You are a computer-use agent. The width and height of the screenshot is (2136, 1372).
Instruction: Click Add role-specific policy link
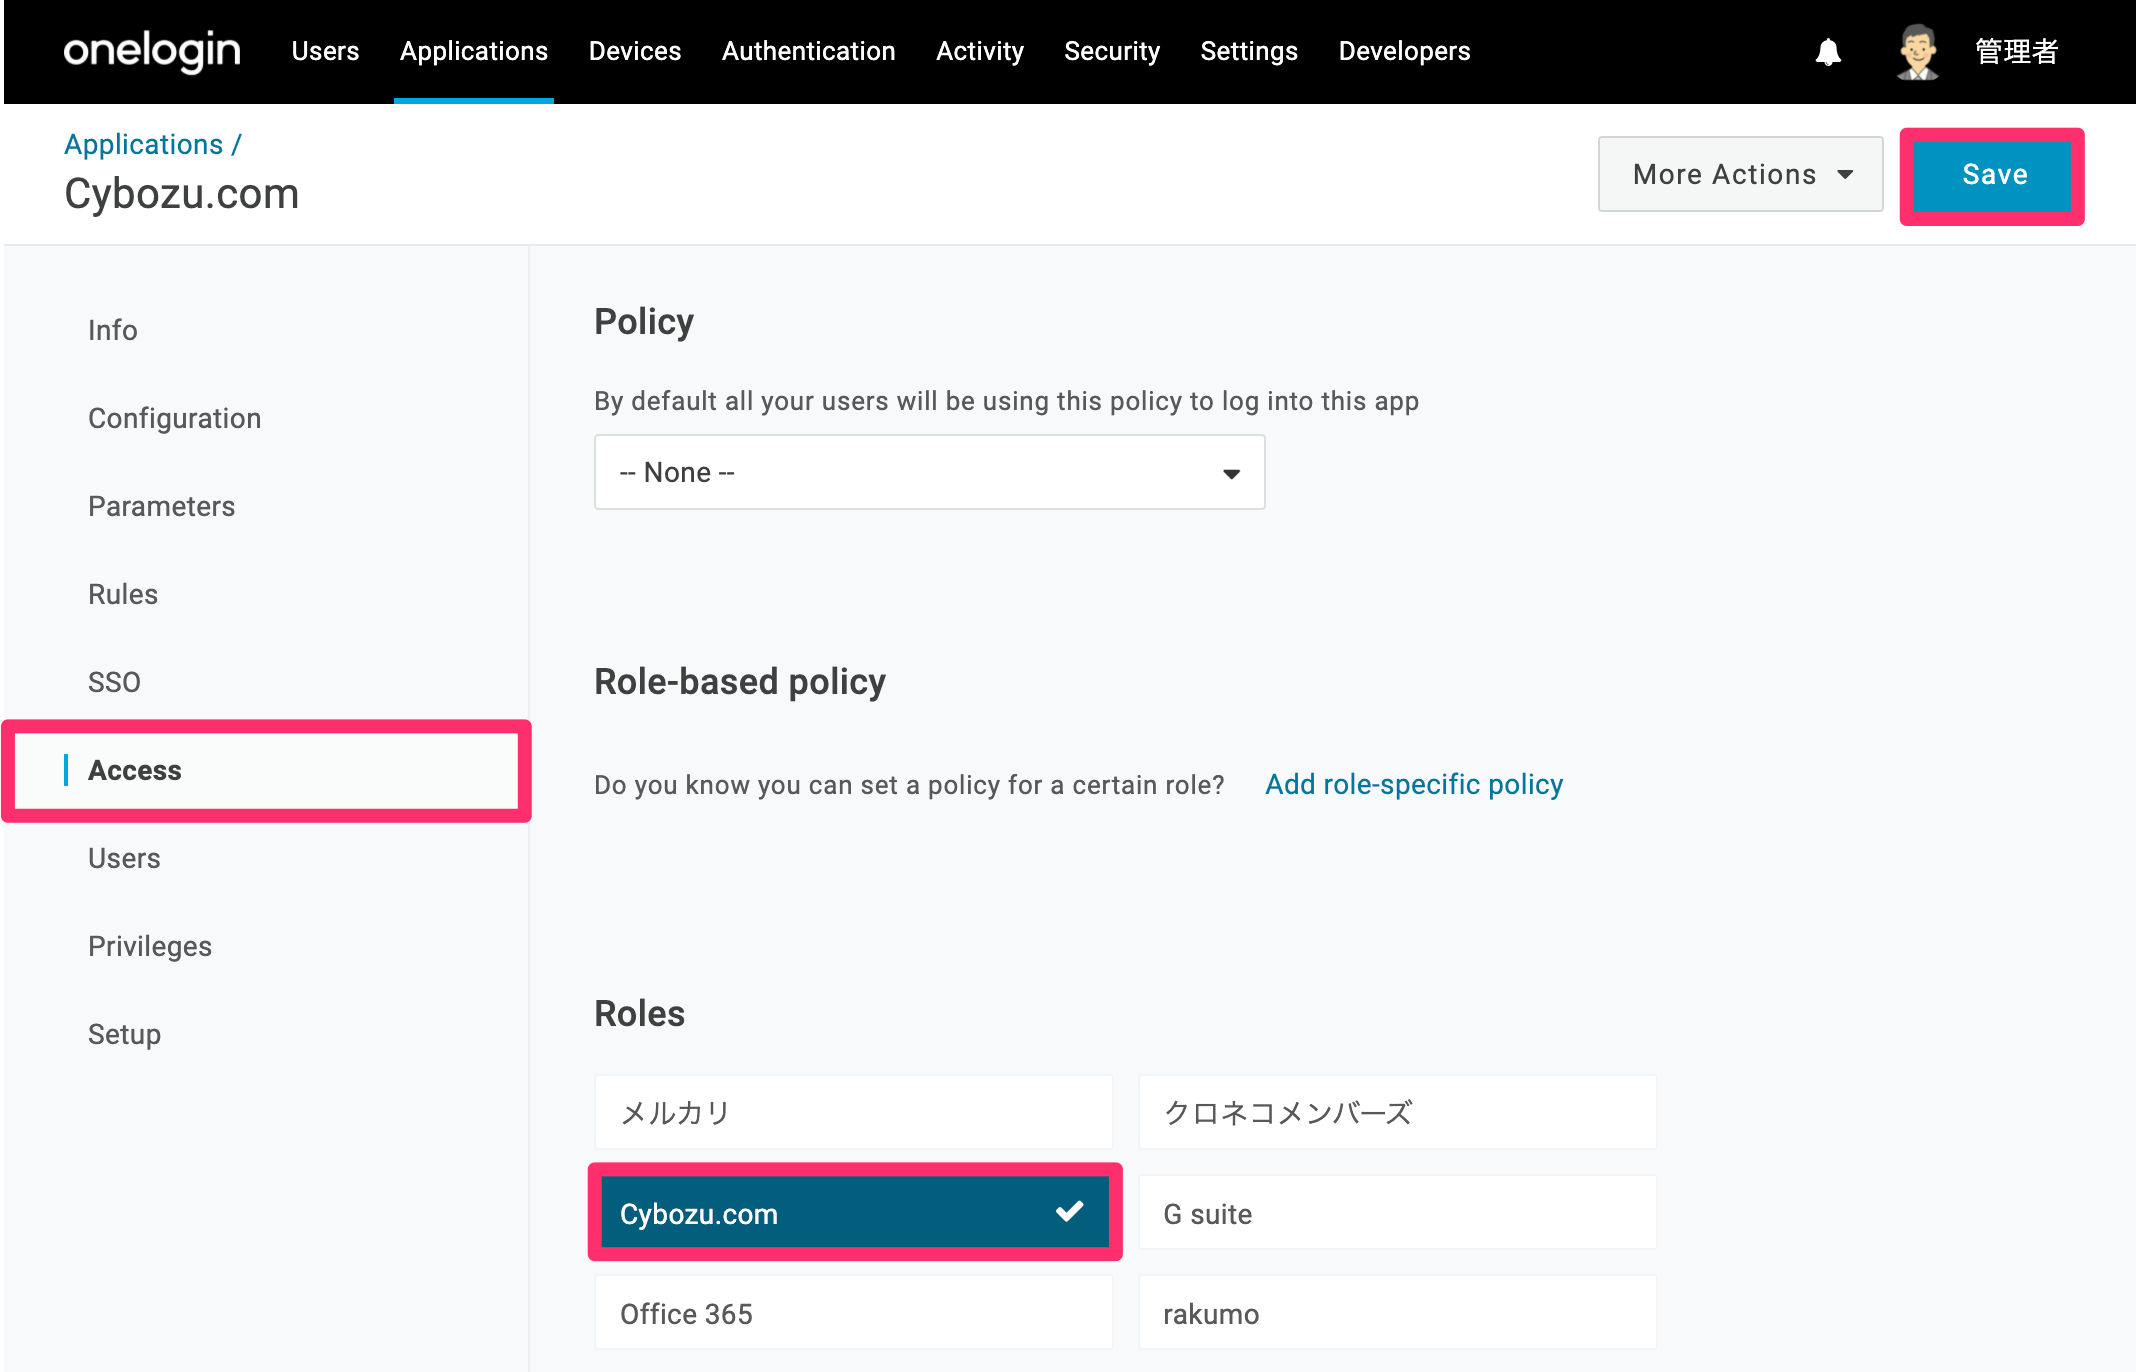pyautogui.click(x=1414, y=784)
